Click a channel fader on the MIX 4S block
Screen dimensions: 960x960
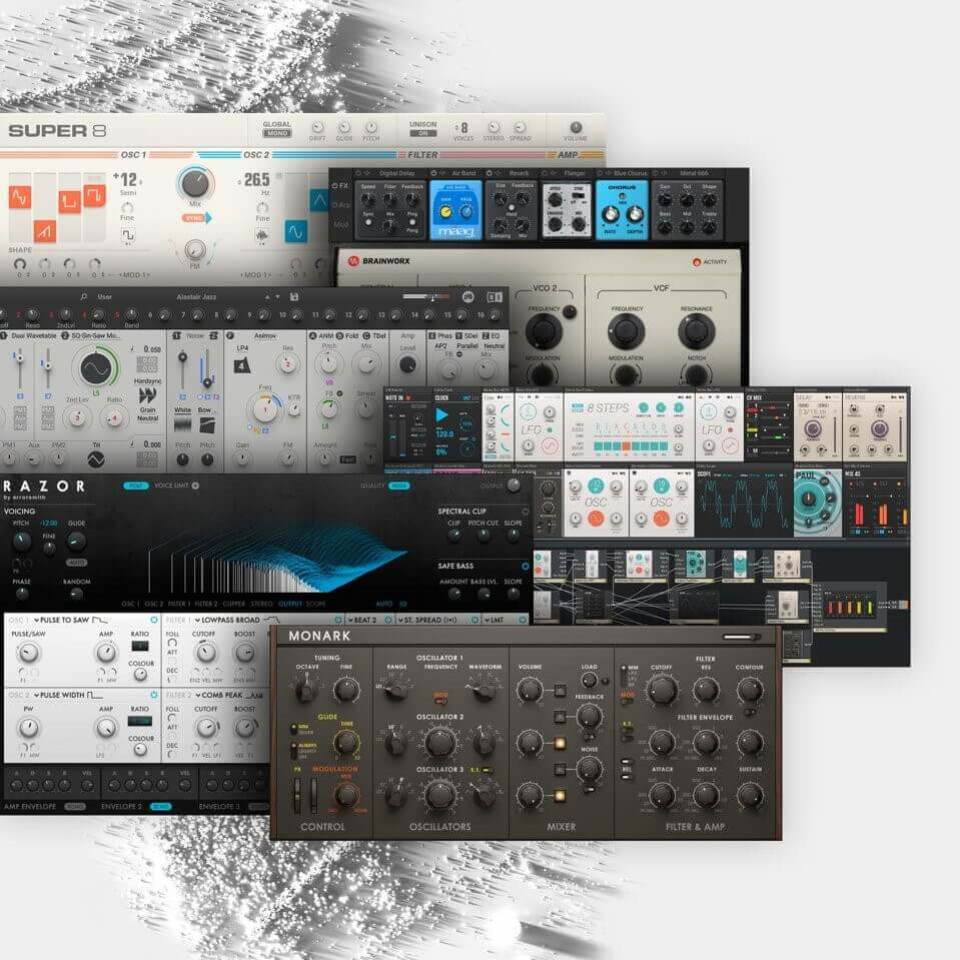(x=867, y=496)
